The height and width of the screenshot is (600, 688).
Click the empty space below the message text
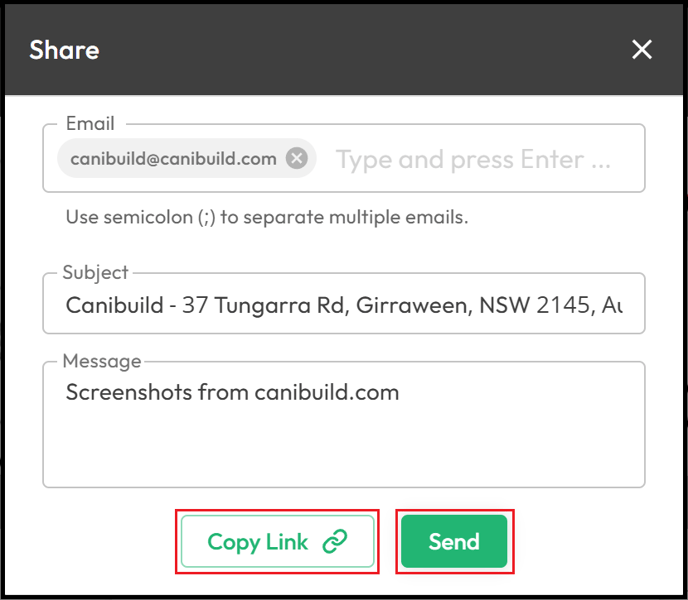tap(344, 446)
